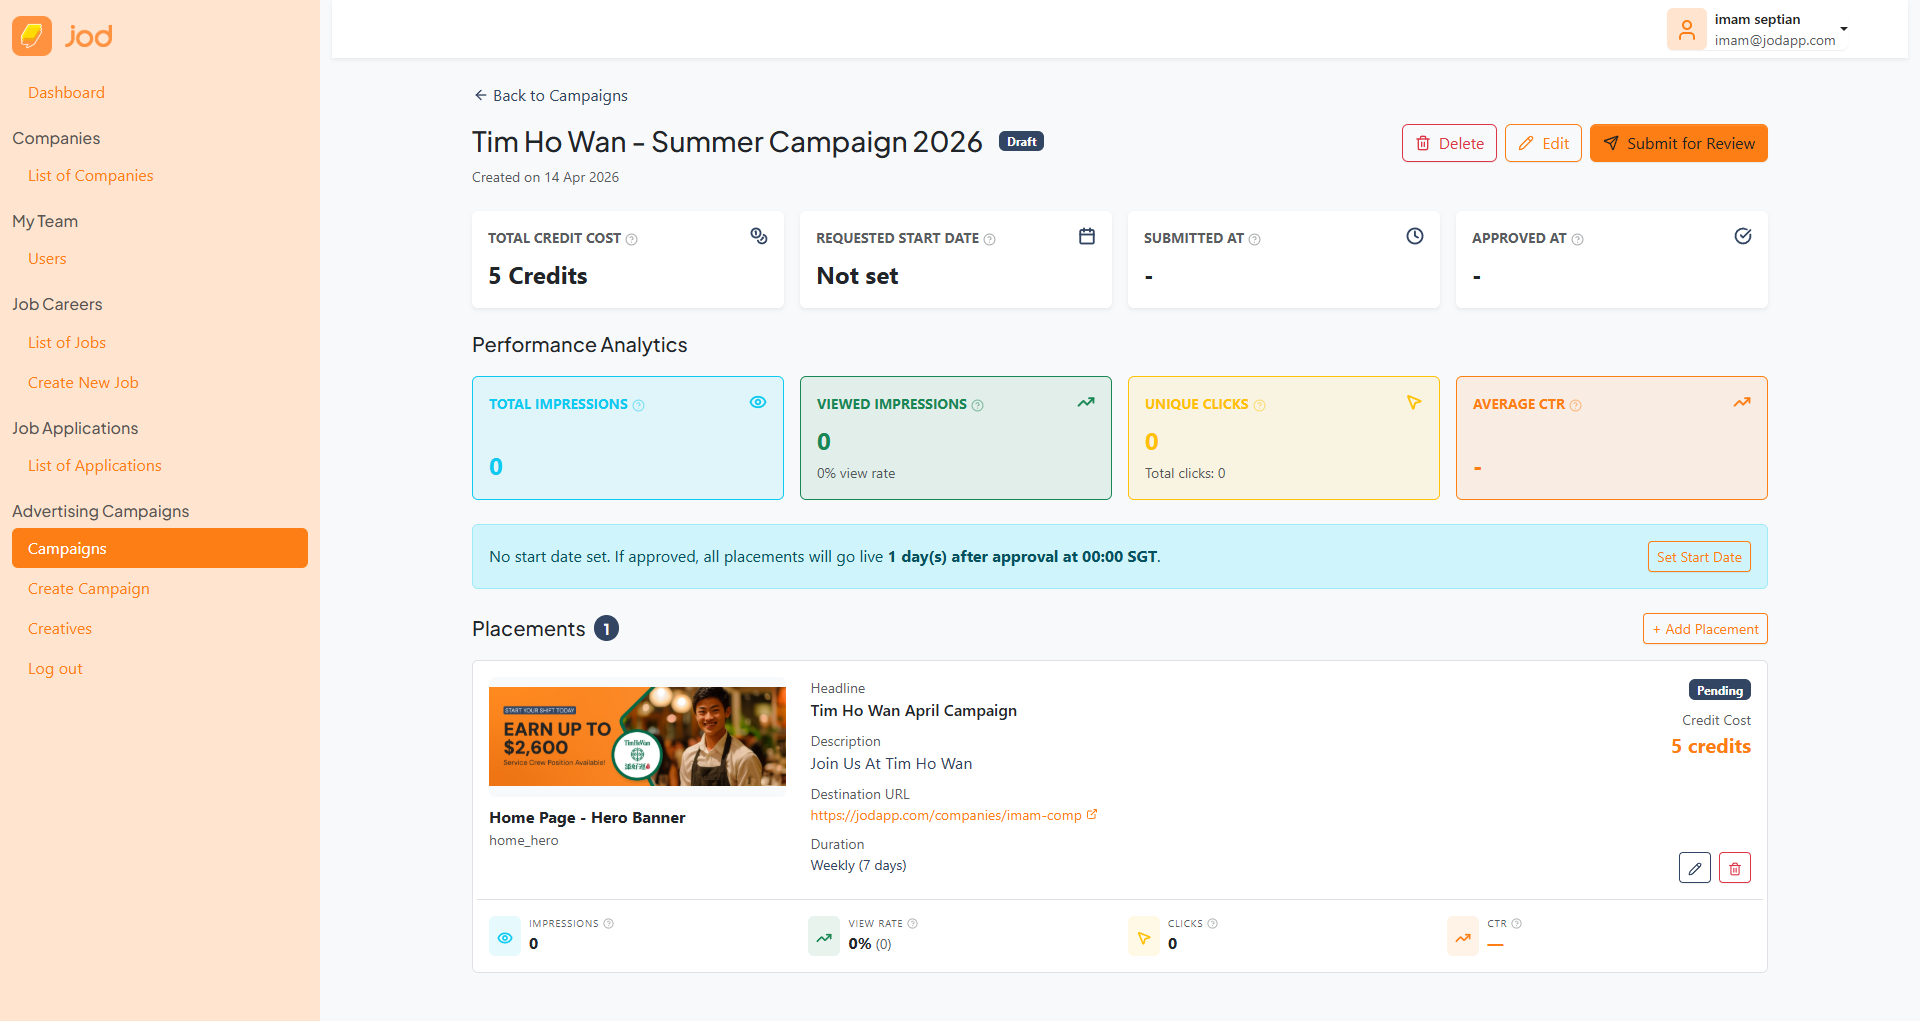The image size is (1920, 1021).
Task: Click the Draft status badge
Action: click(x=1021, y=142)
